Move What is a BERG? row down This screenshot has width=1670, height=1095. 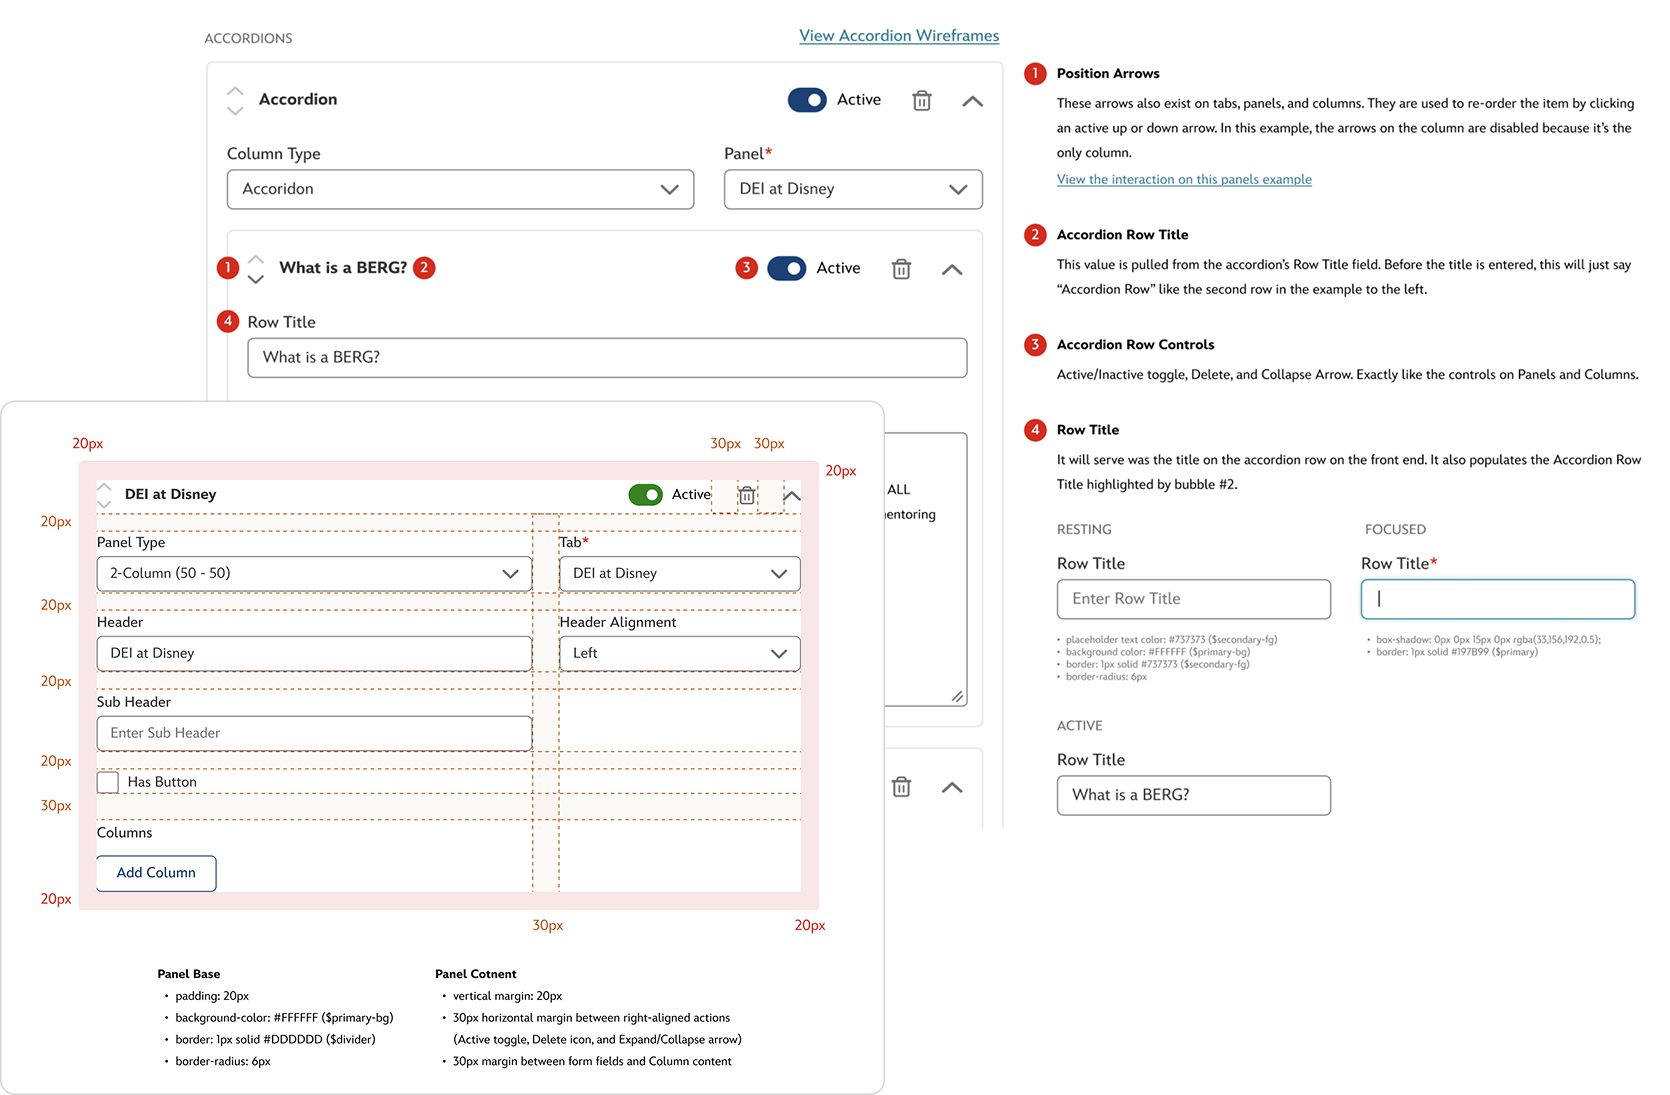256,280
